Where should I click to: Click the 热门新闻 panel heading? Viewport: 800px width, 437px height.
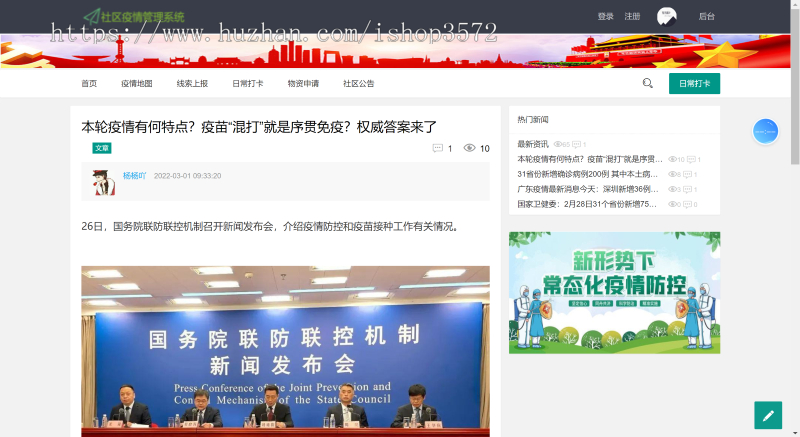click(x=533, y=119)
